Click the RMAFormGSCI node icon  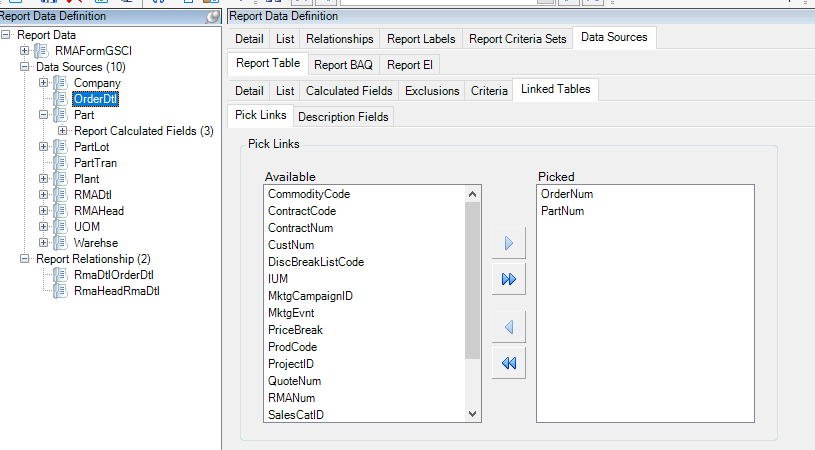point(42,51)
